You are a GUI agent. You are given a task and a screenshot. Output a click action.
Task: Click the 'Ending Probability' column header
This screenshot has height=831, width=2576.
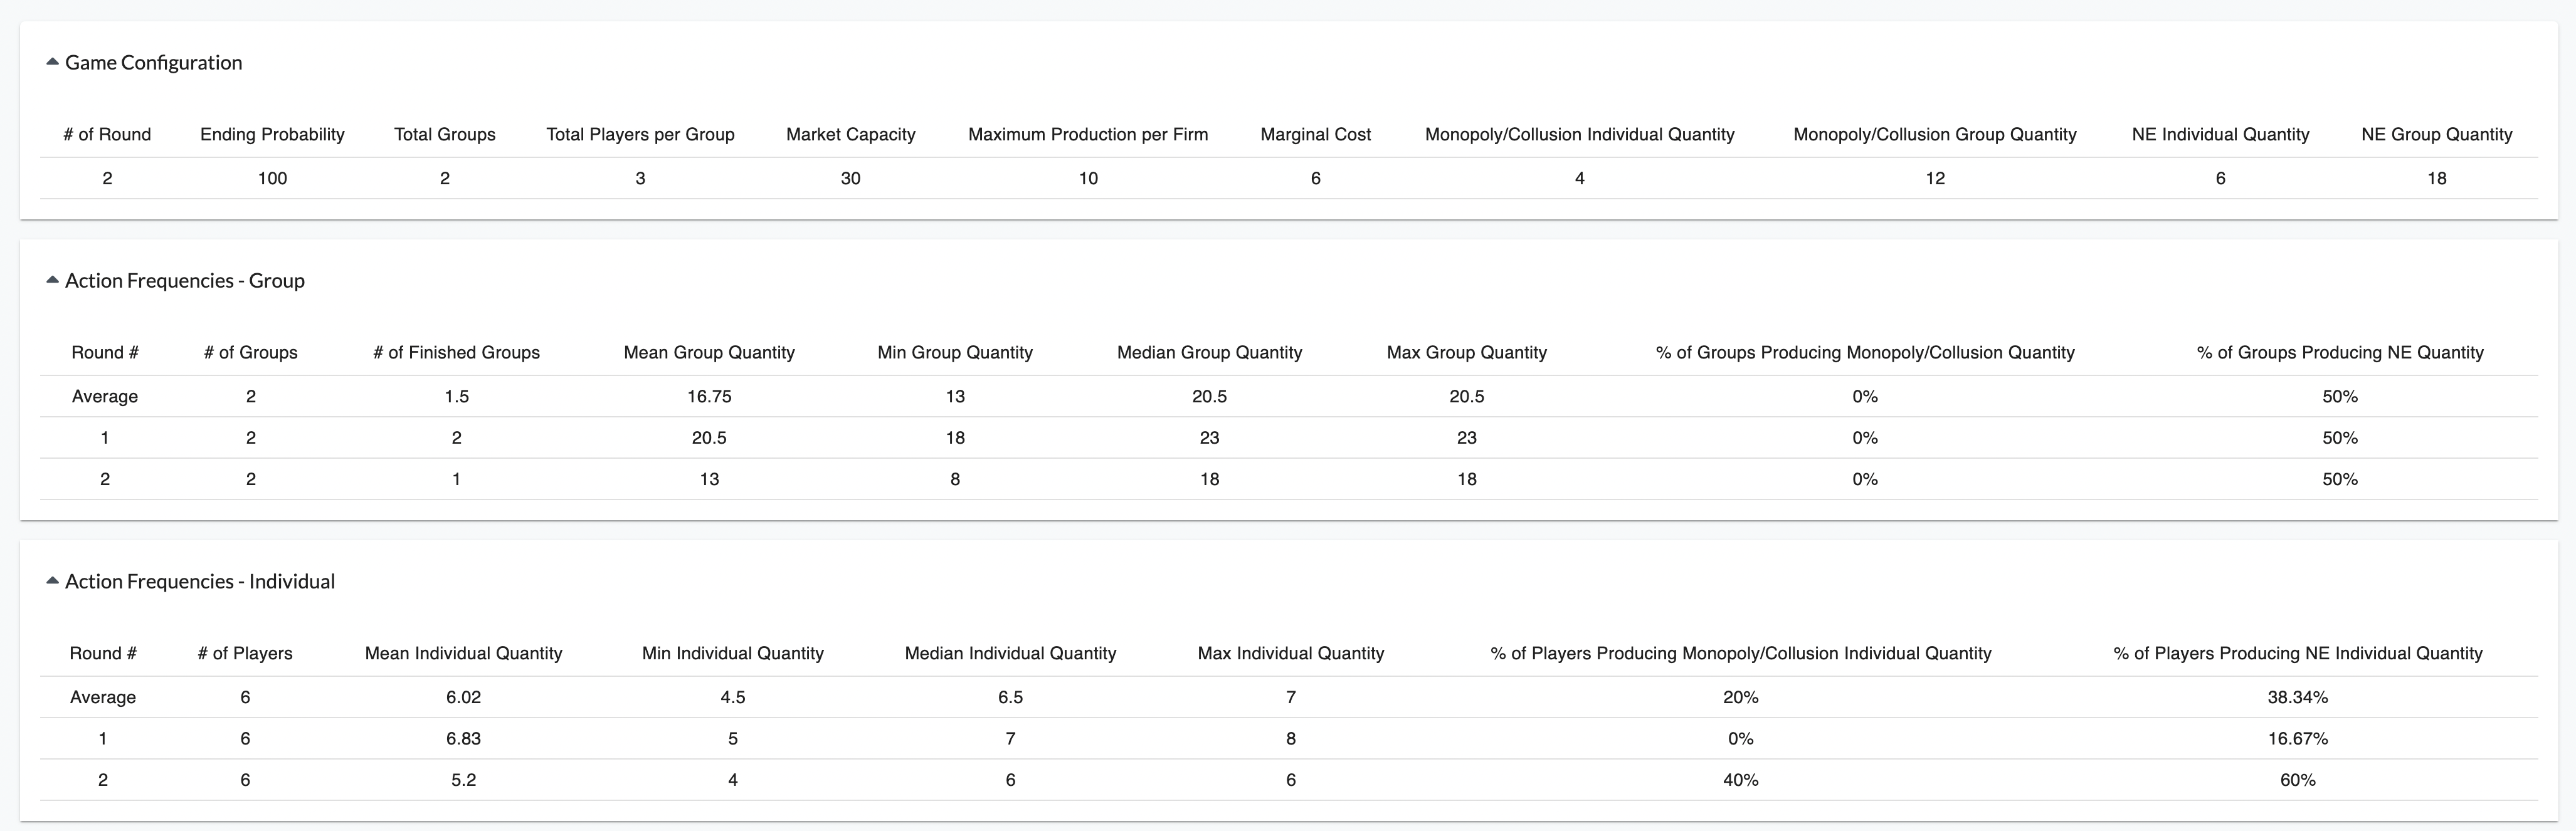pos(272,134)
